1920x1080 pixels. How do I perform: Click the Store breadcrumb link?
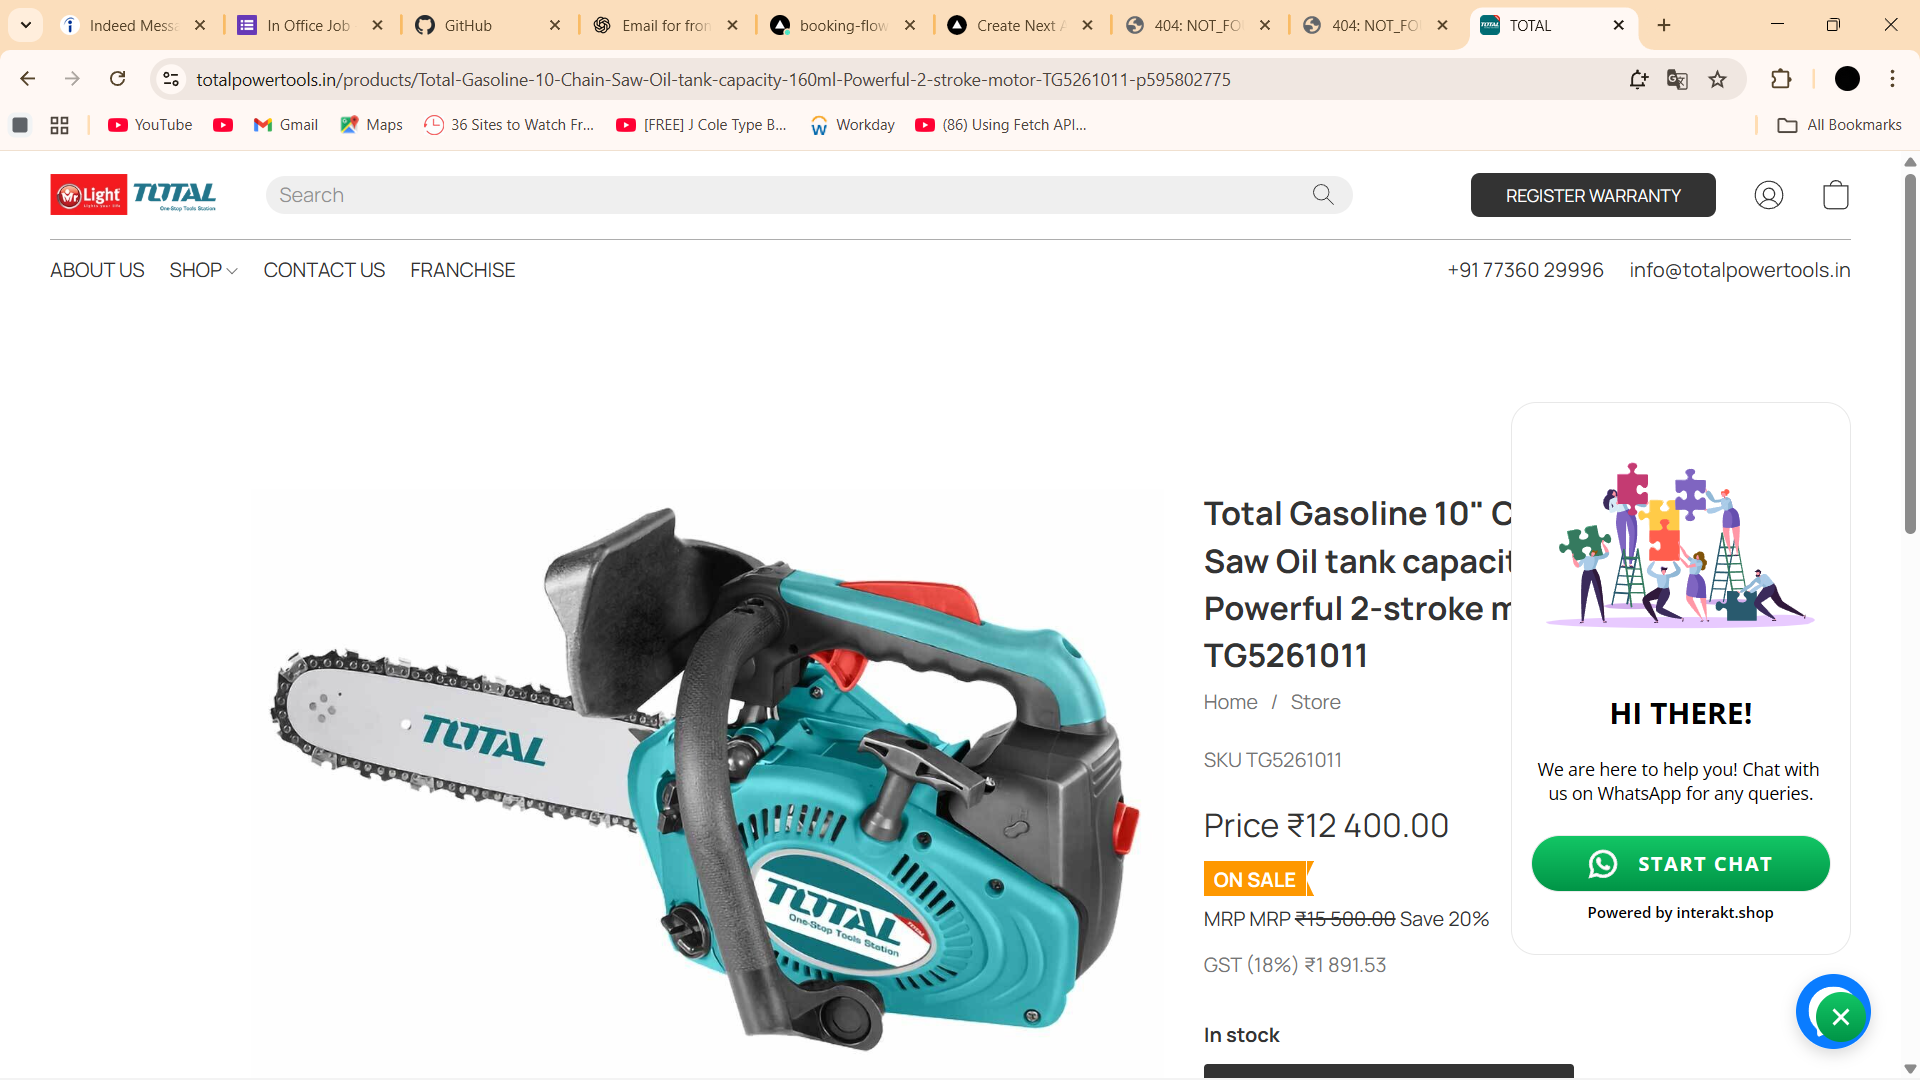[1315, 702]
